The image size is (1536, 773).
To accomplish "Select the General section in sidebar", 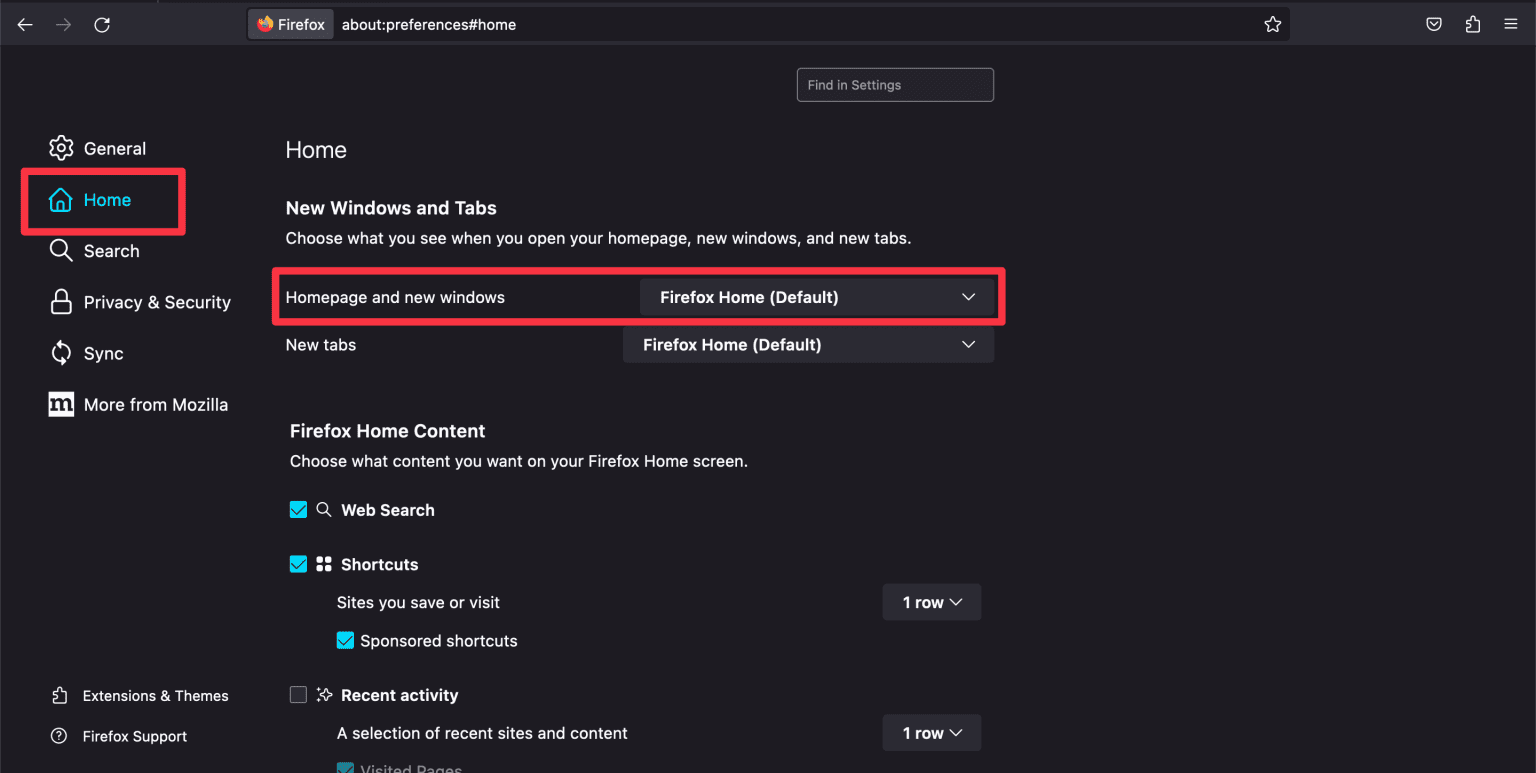I will click(113, 147).
